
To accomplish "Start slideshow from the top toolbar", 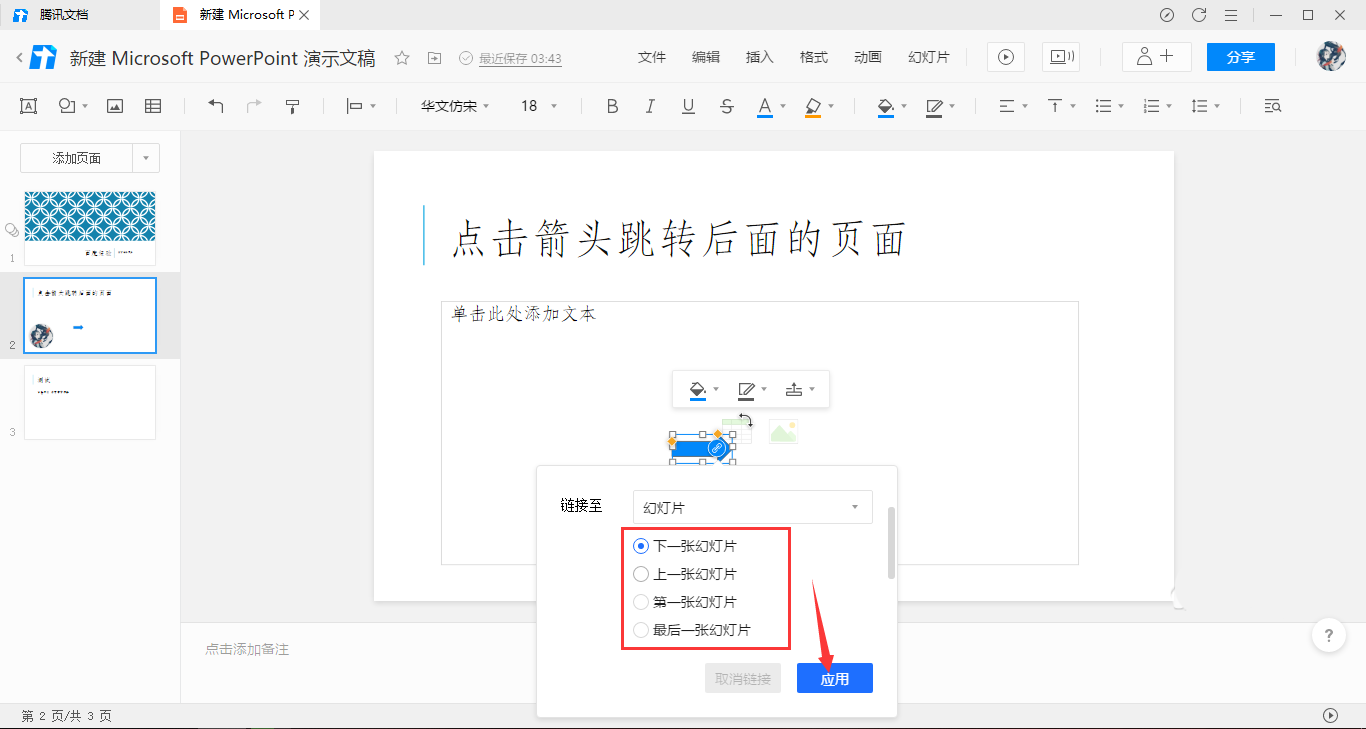I will tap(1004, 57).
